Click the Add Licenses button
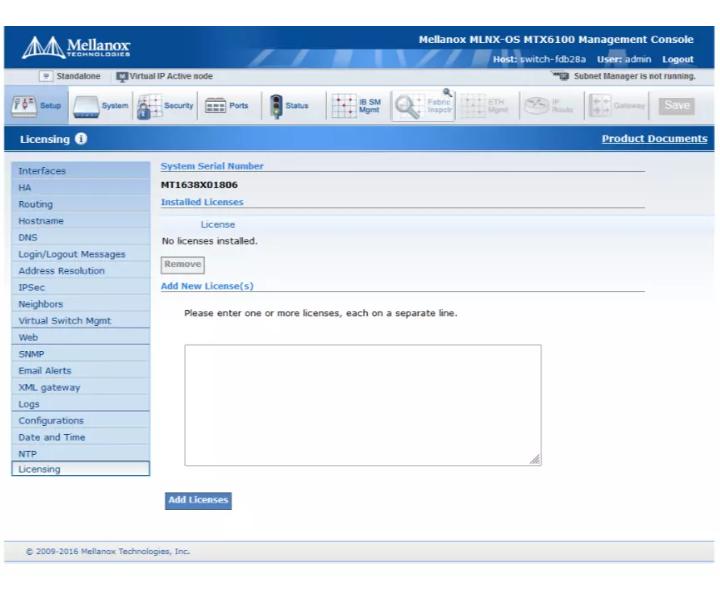 click(x=198, y=500)
